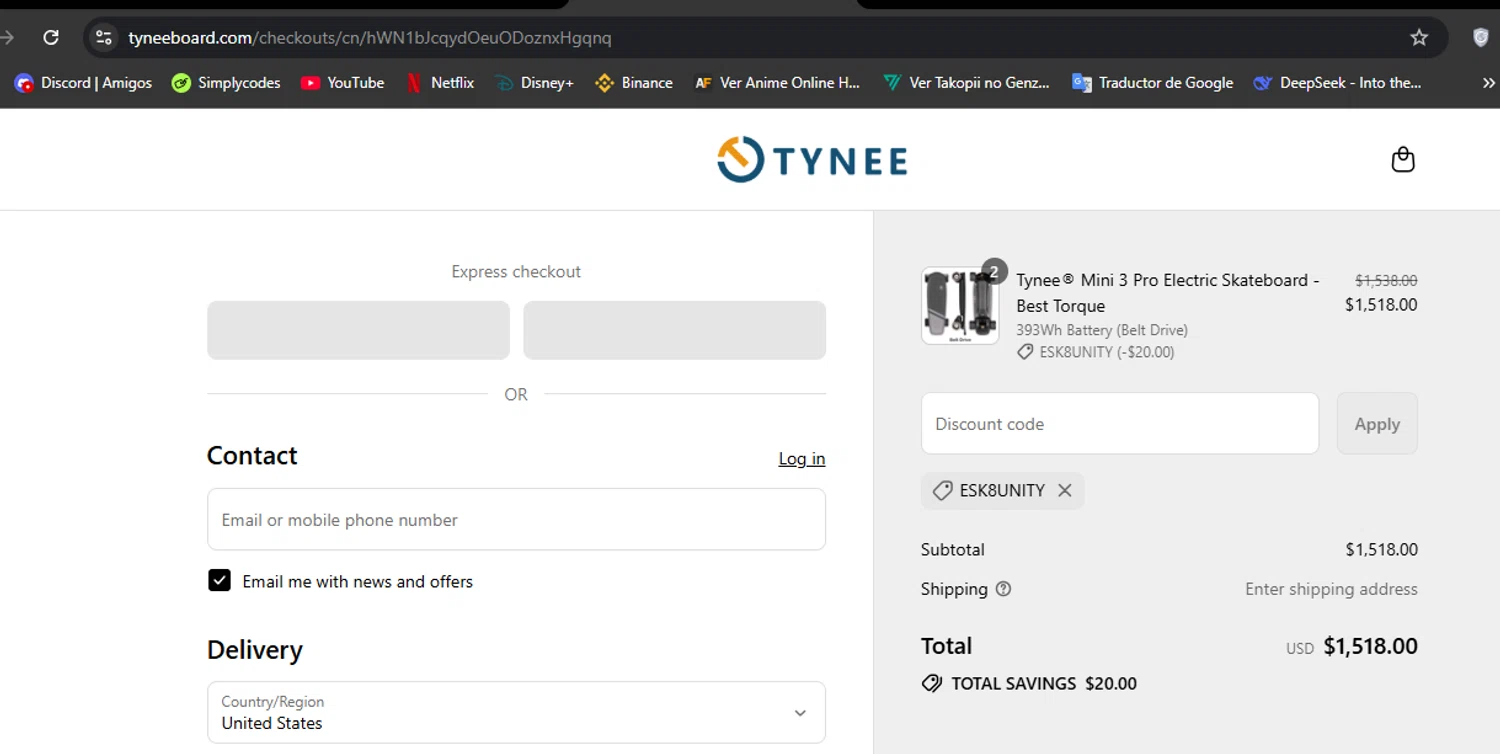
Task: Open the Simplycodes bookmark
Action: [226, 83]
